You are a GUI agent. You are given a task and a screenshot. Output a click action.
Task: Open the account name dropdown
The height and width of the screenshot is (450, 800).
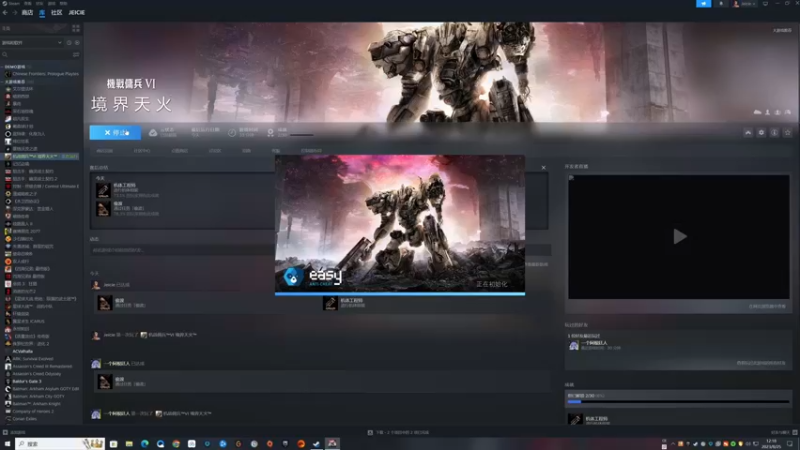pos(745,4)
